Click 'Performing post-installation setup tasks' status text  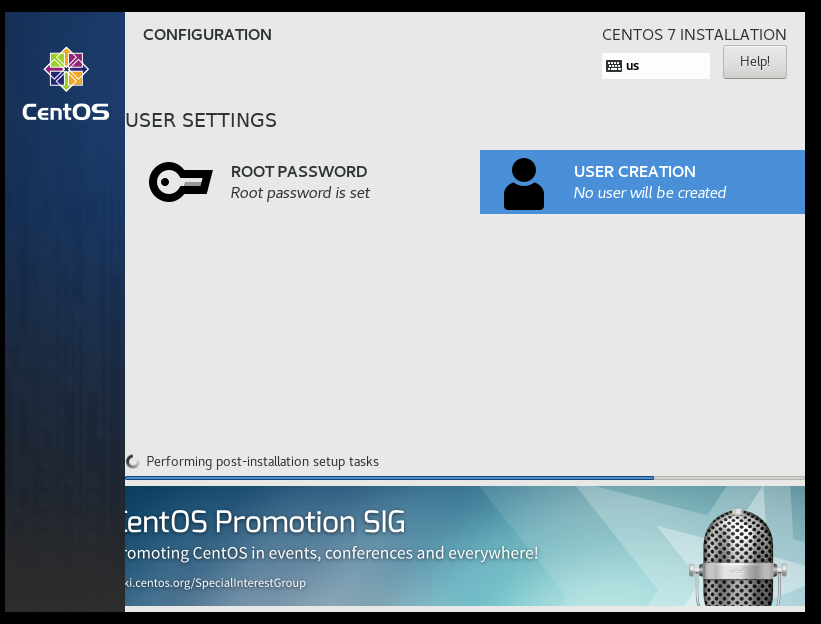click(262, 462)
